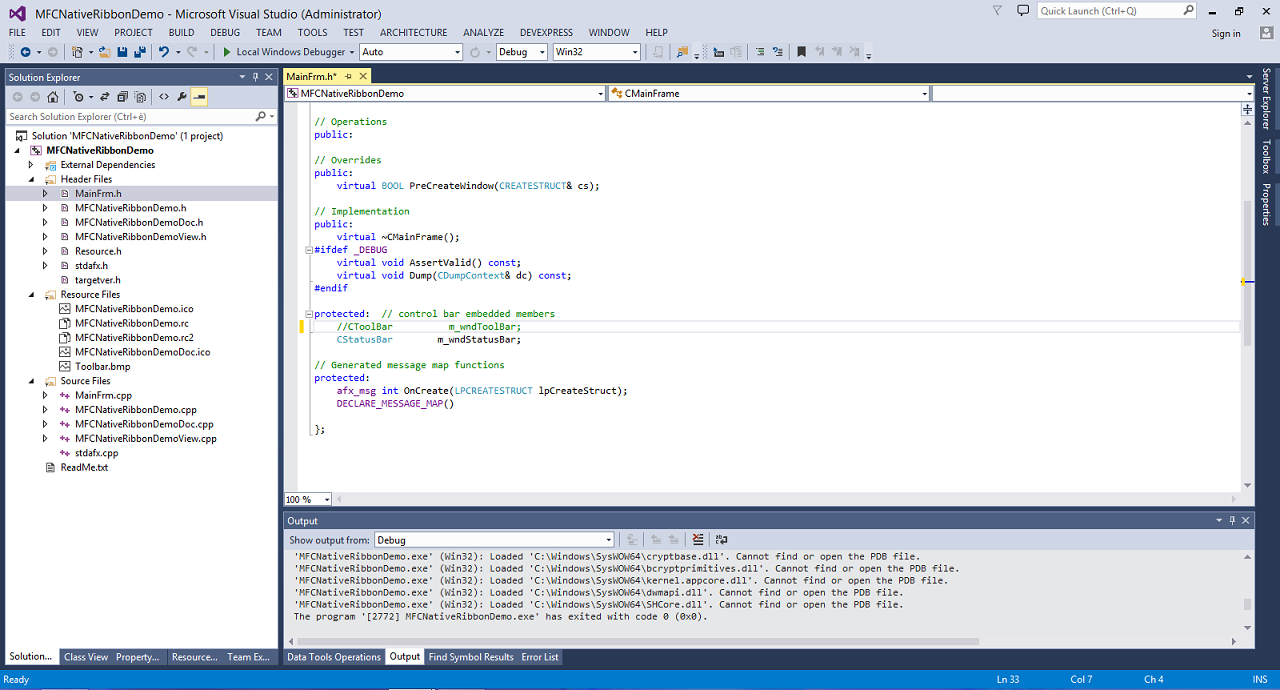1280x690 pixels.
Task: Toggle Show All Files in Solution Explorer
Action: [x=139, y=97]
